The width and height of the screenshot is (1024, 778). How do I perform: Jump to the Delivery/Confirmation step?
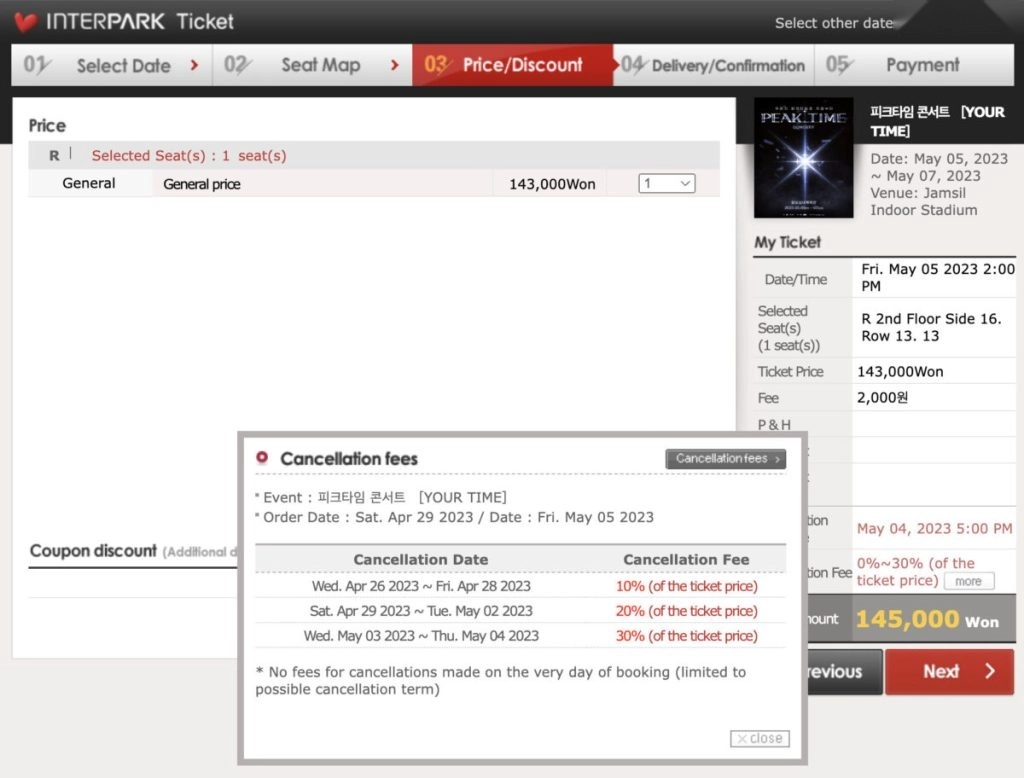pos(714,66)
